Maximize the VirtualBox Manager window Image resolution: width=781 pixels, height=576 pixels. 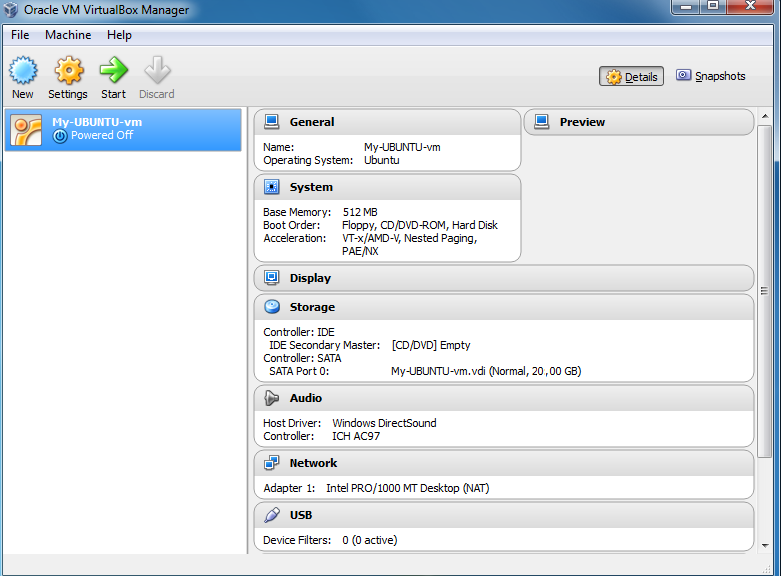(713, 6)
